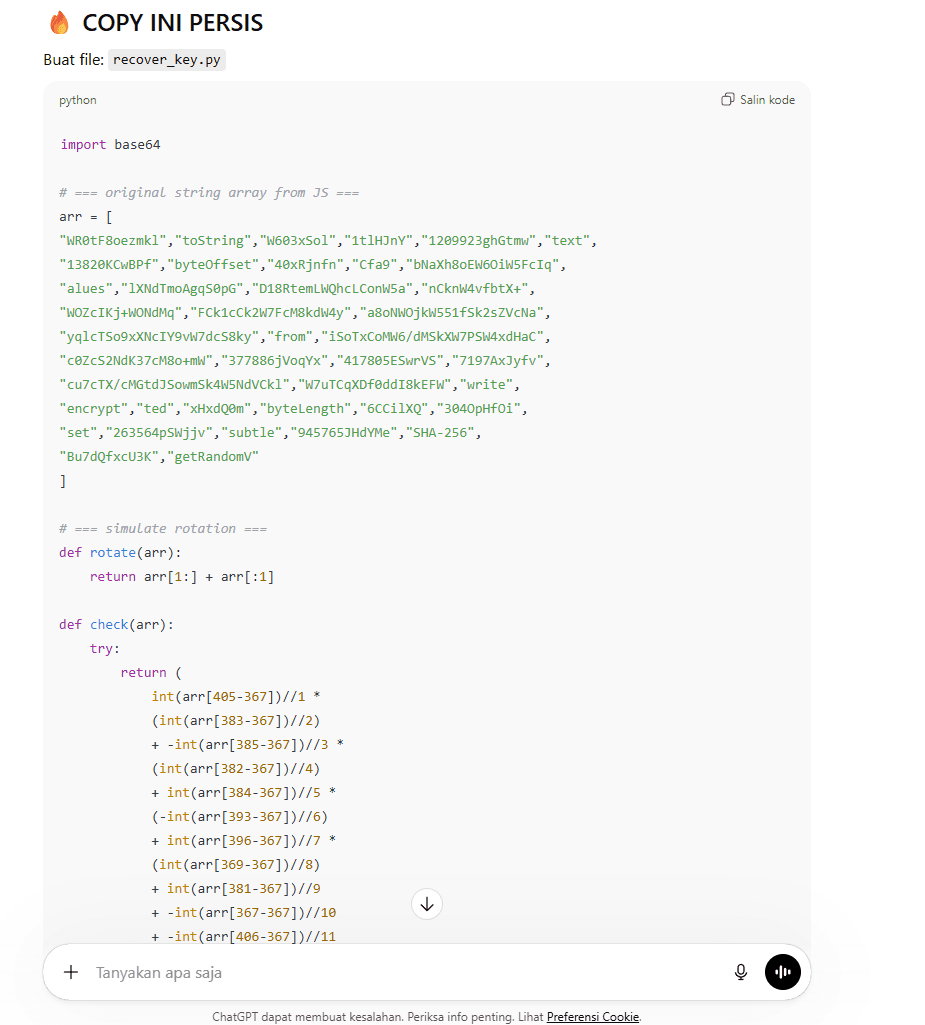The image size is (925, 1025).
Task: Click the fire emoji in the heading
Action: point(59,23)
